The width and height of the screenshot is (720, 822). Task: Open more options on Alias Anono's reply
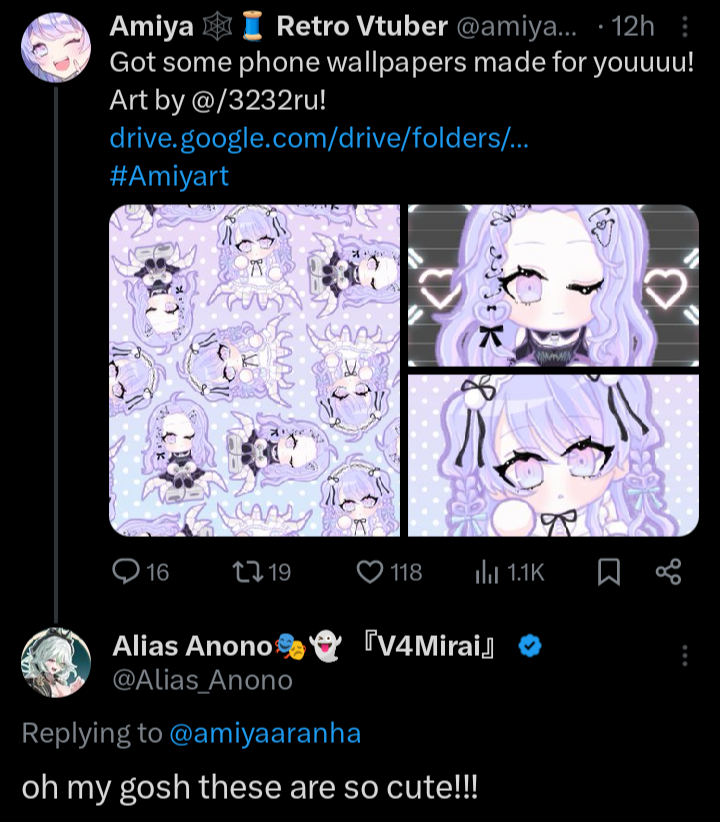(685, 655)
